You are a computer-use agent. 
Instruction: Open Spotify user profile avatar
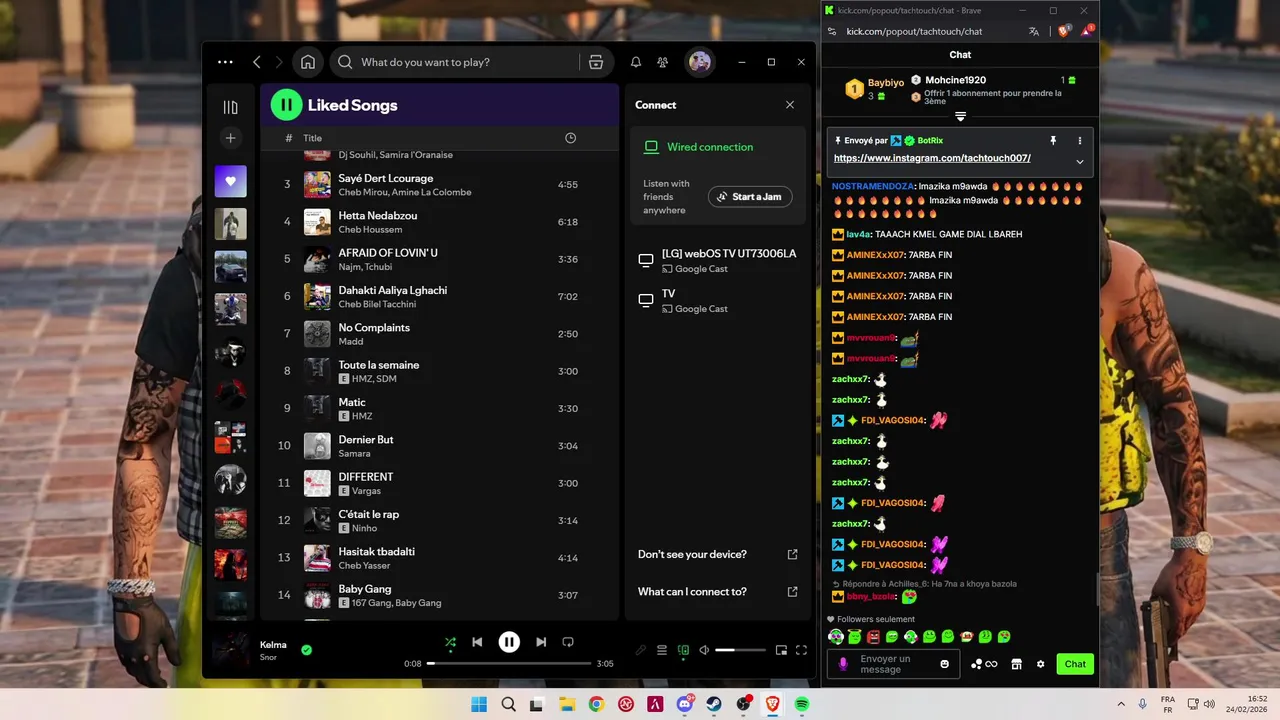[700, 62]
